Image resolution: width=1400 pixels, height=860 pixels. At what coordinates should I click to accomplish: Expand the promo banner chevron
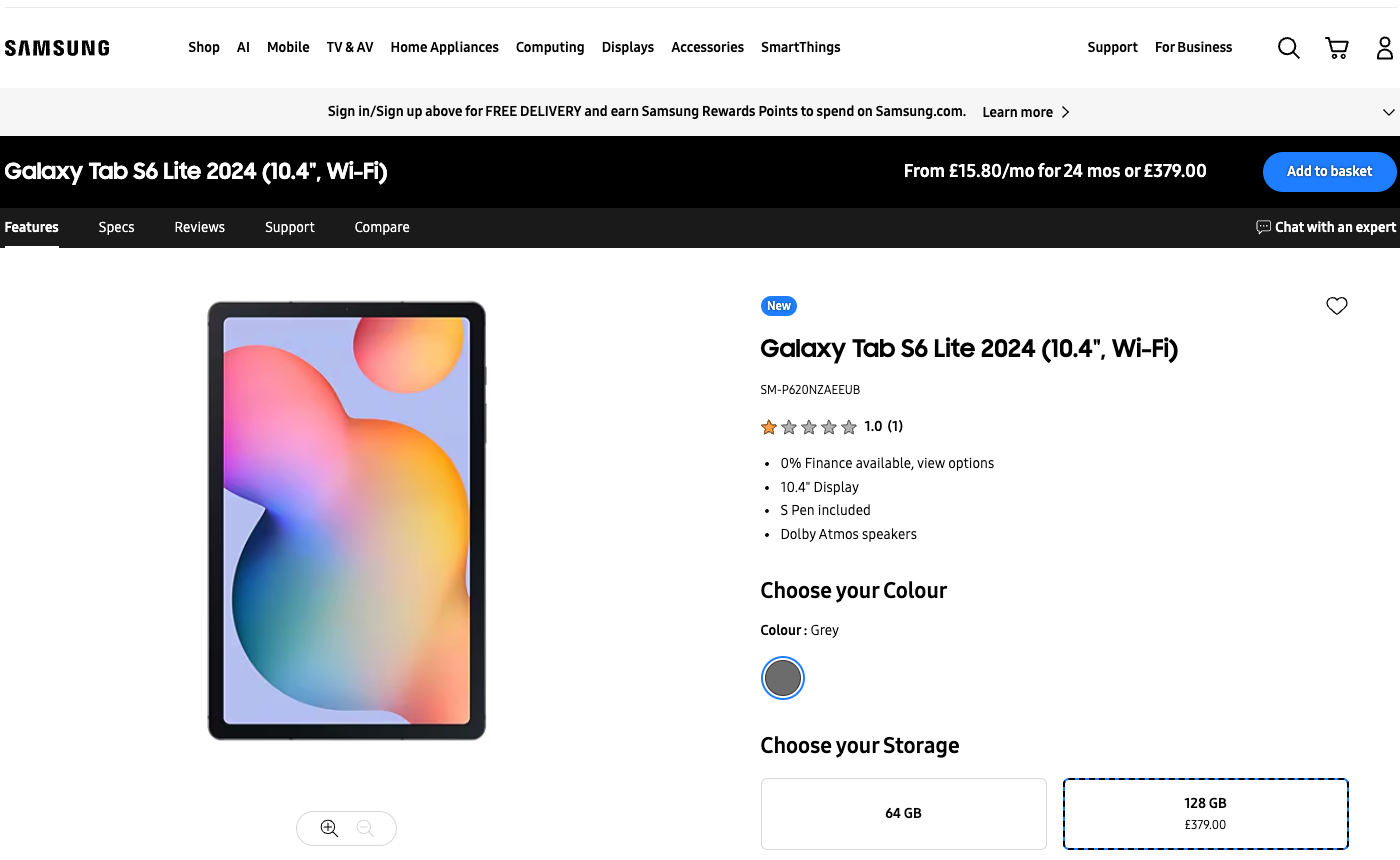tap(1388, 112)
